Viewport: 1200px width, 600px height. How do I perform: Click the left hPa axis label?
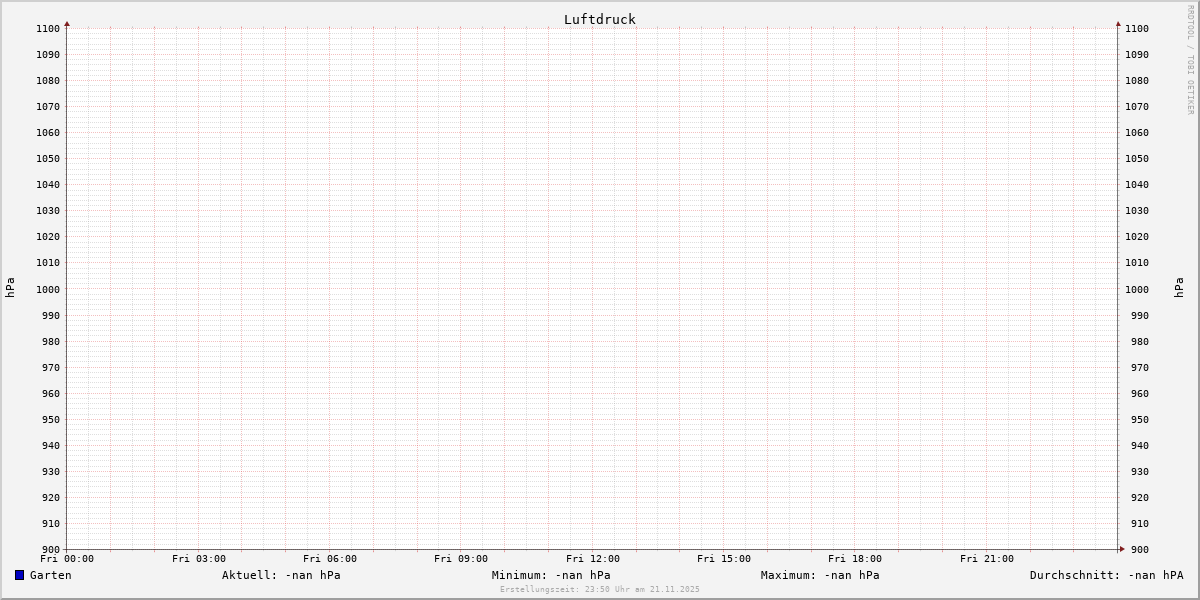(x=10, y=288)
